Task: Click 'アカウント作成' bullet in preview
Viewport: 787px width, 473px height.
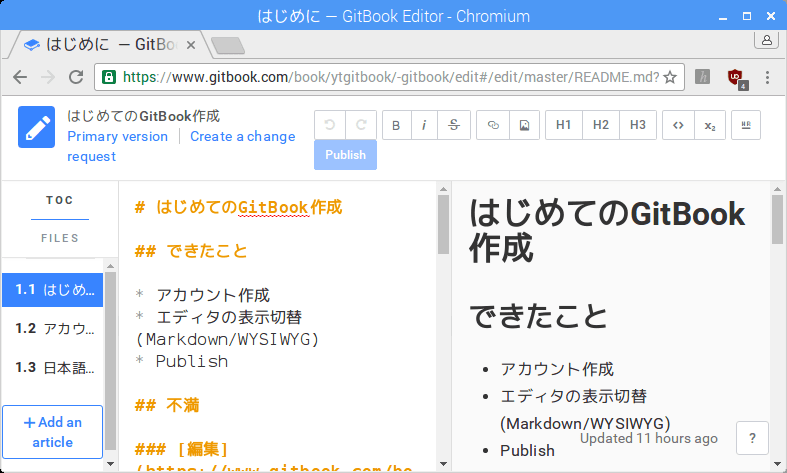Action: pos(557,370)
